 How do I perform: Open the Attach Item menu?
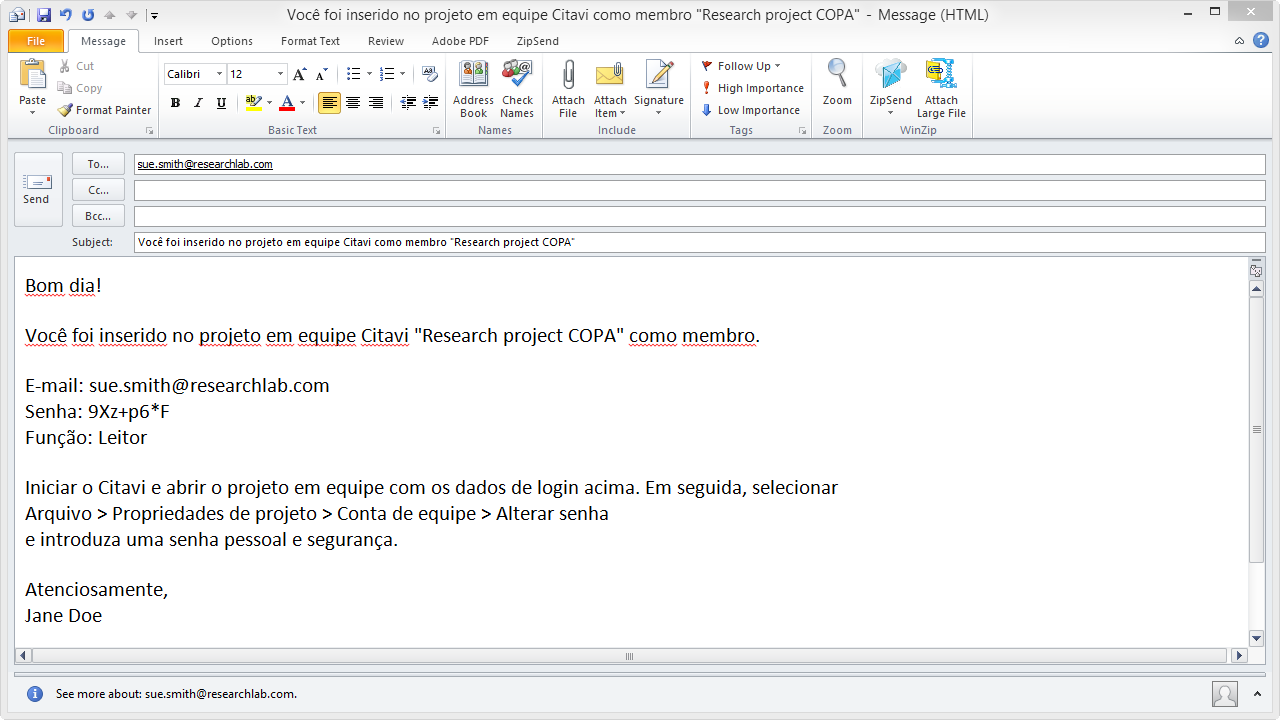point(610,89)
